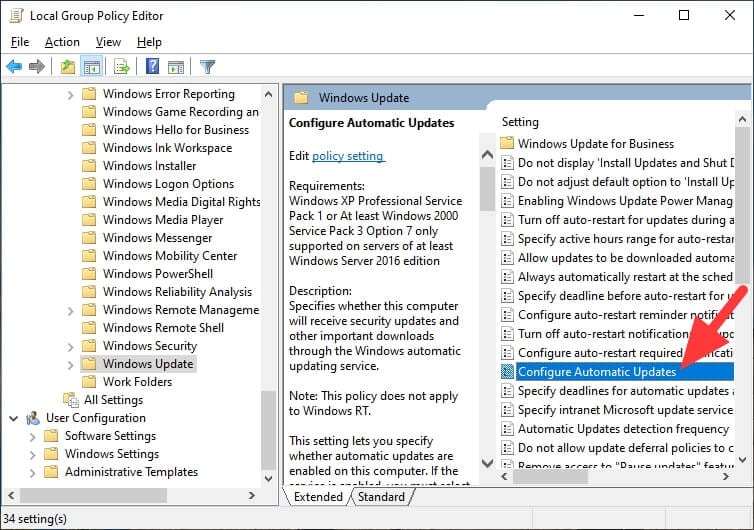
Task: Click the policy setting link
Action: point(348,156)
